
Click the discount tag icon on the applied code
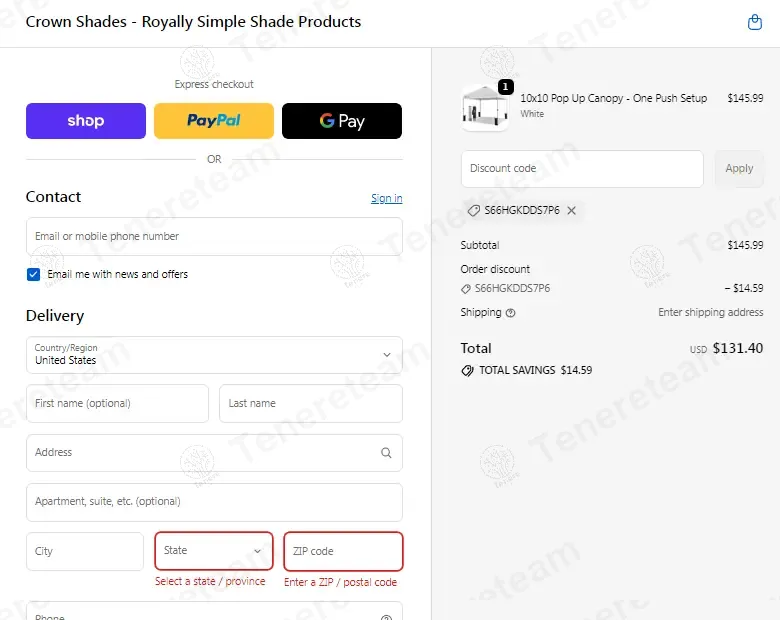[x=473, y=211]
